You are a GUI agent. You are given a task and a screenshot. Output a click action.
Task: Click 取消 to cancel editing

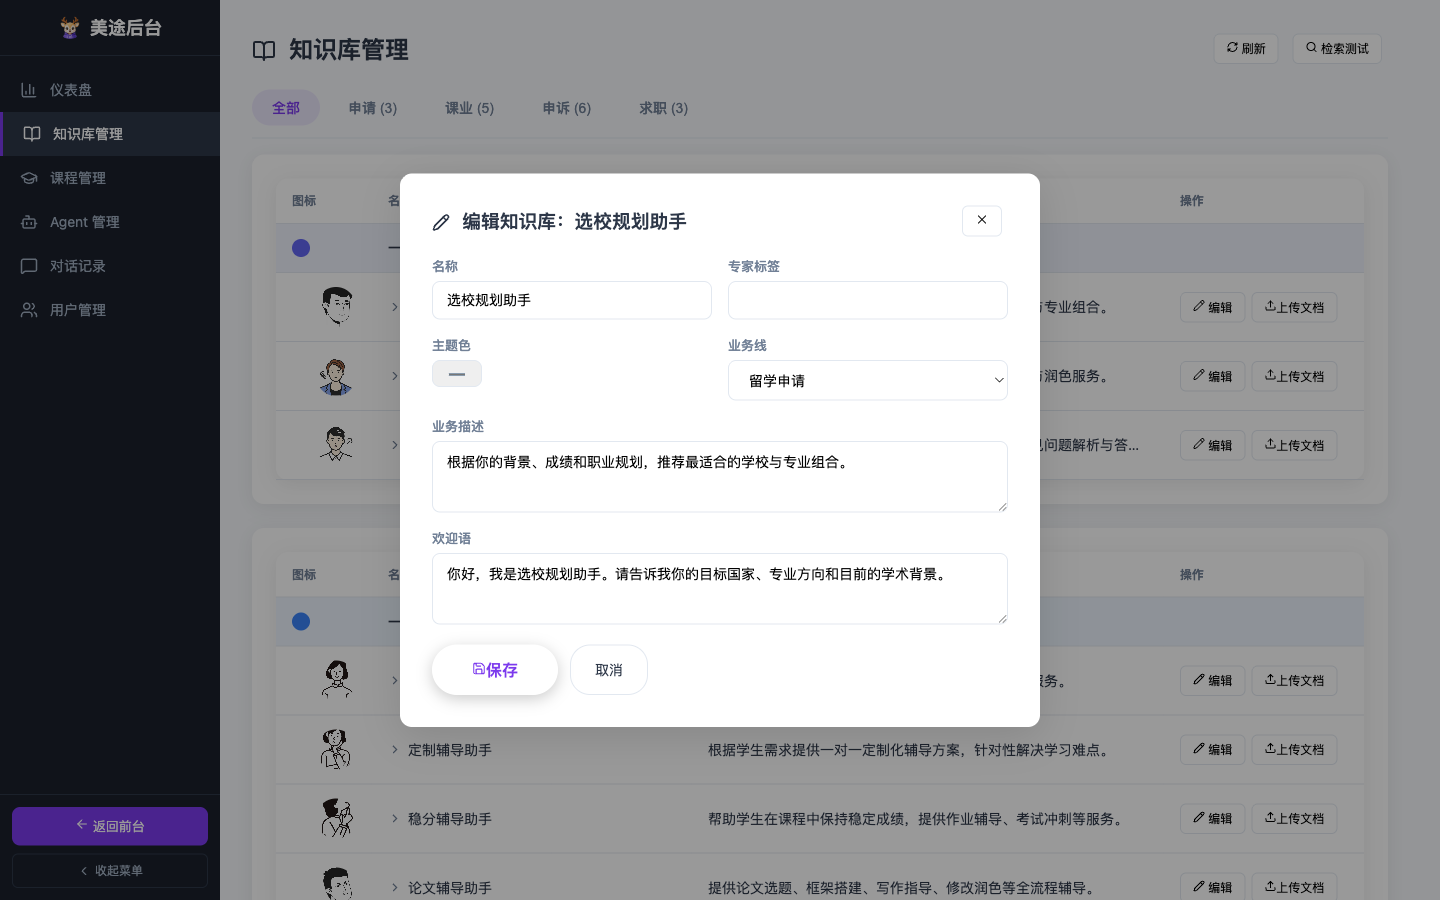[x=609, y=670]
